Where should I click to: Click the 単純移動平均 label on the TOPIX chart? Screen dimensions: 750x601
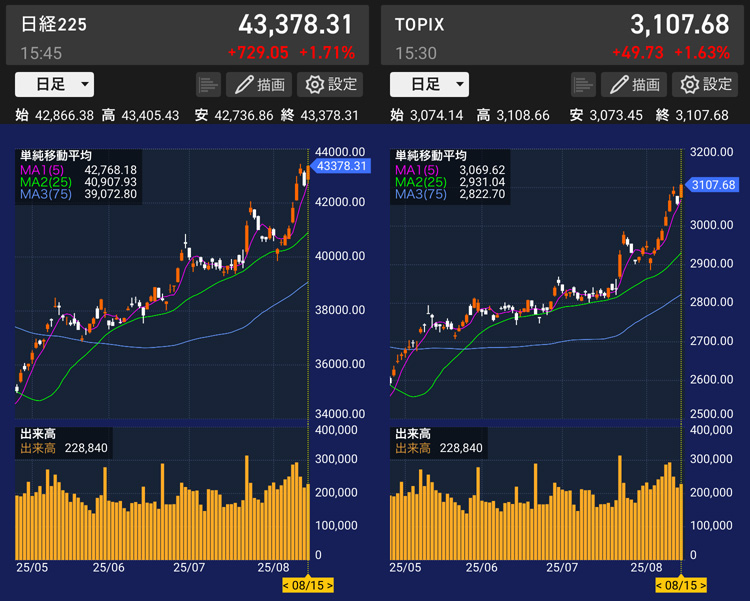(x=430, y=156)
